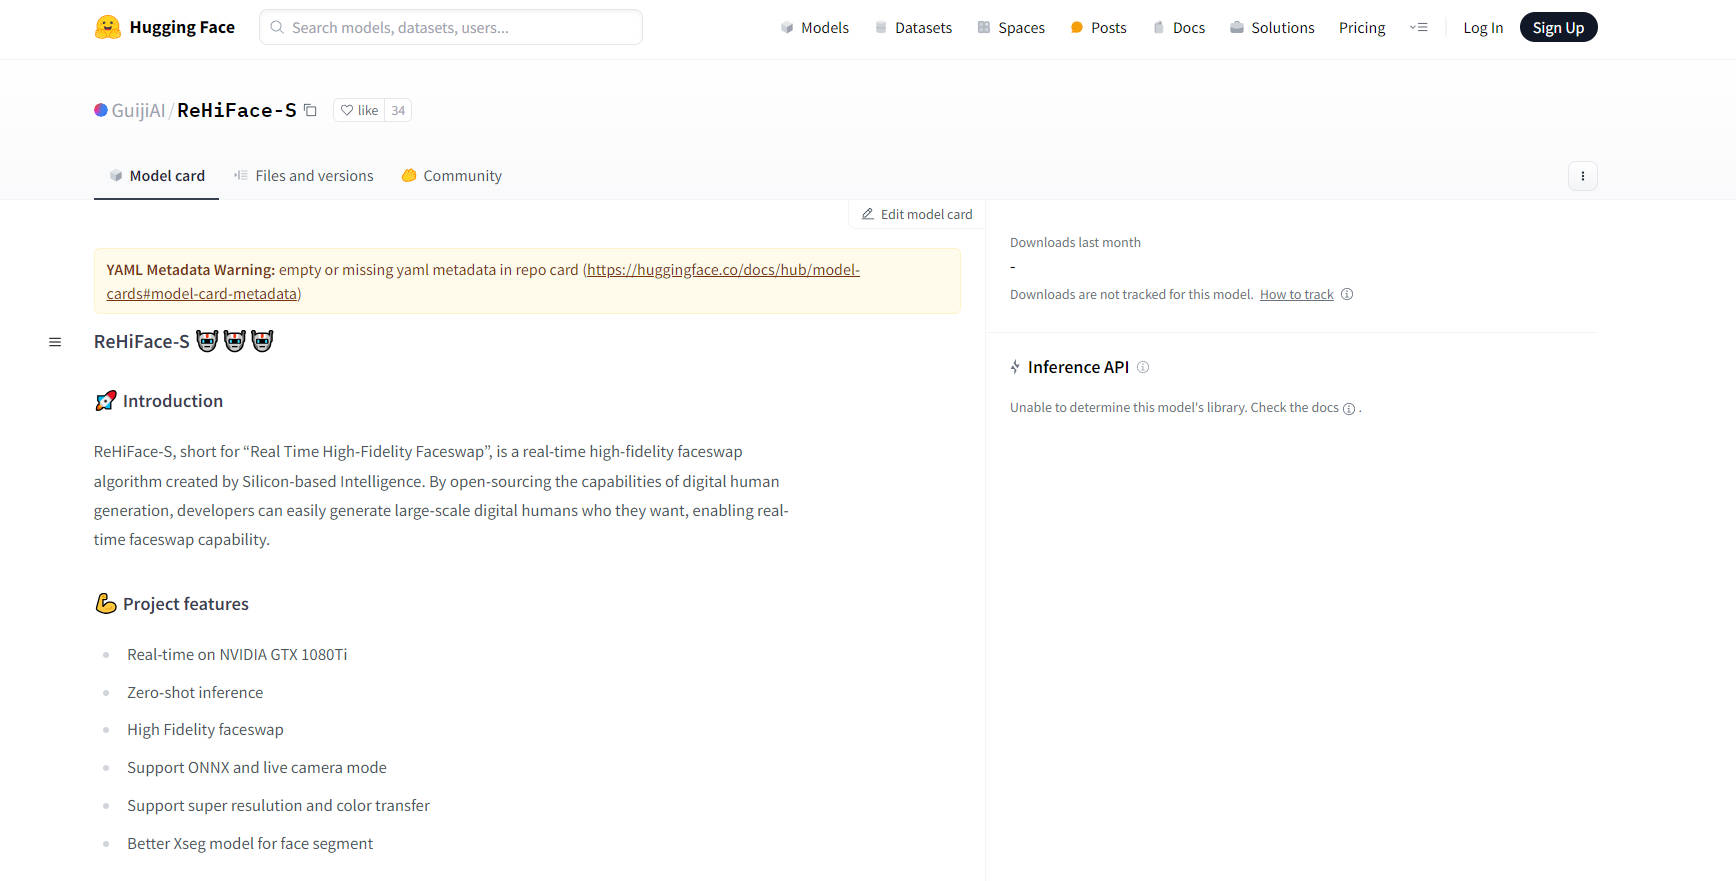Copy model name with the copy icon

point(311,110)
